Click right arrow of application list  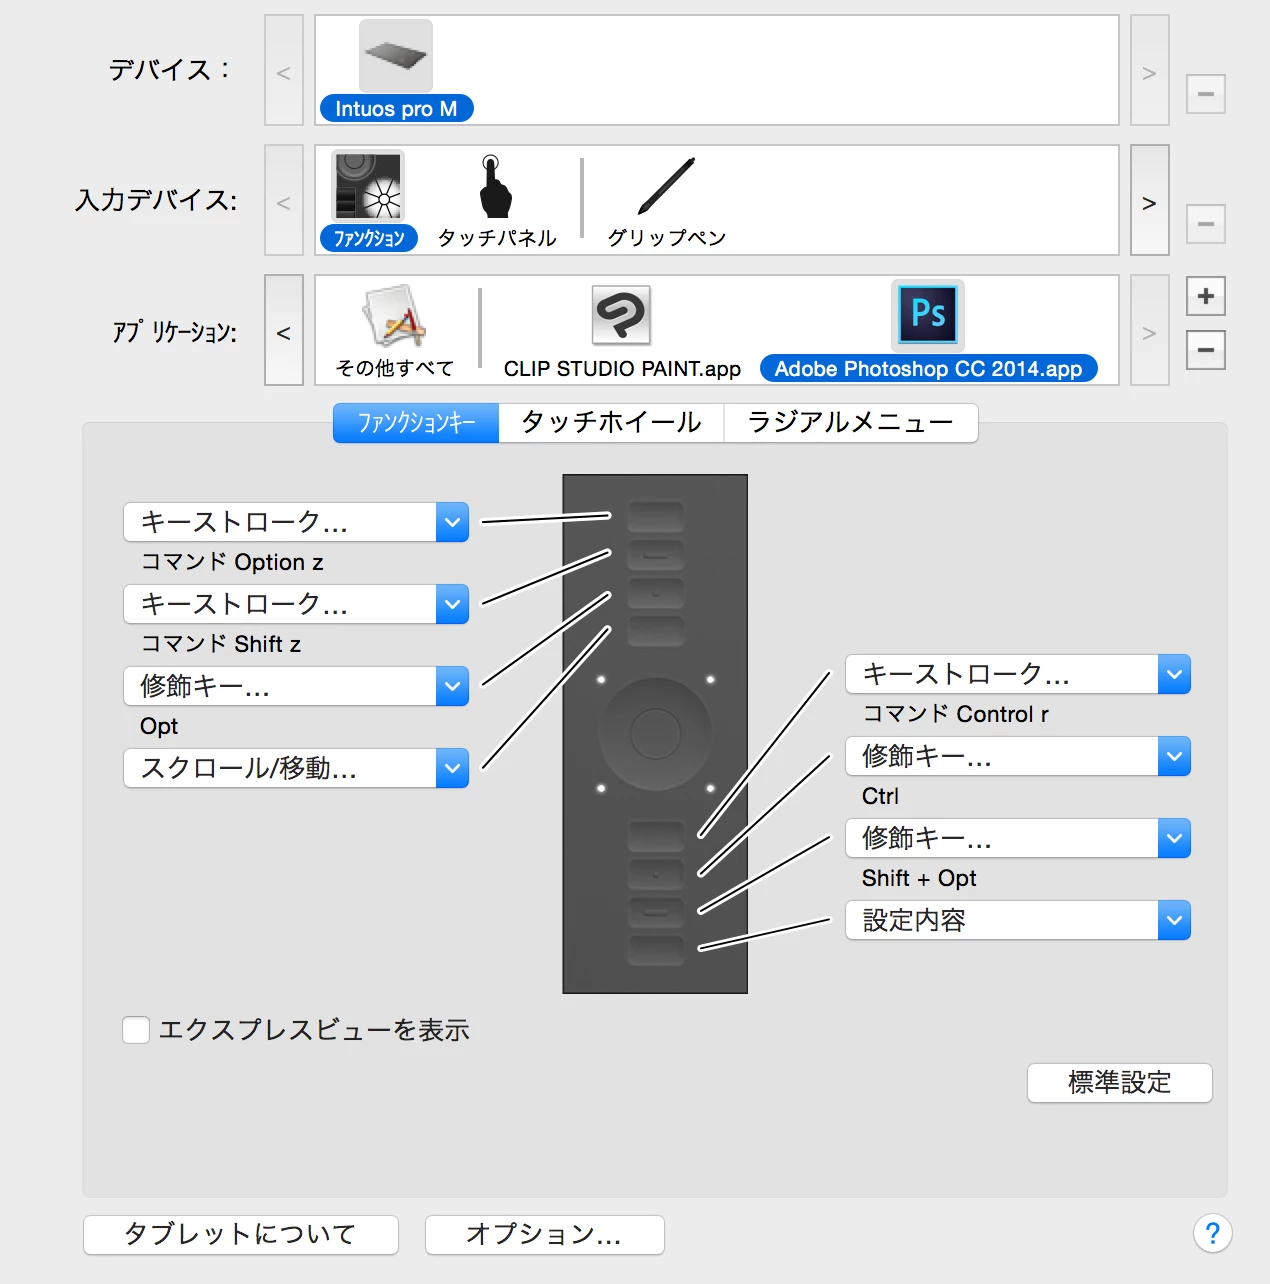[x=1150, y=330]
